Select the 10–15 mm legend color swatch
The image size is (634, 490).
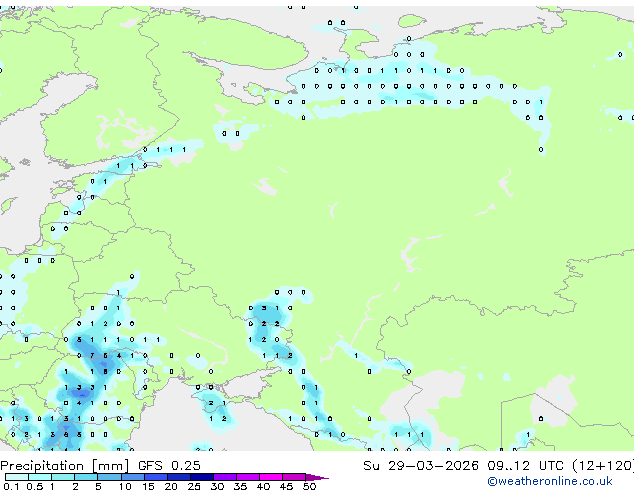pos(132,477)
